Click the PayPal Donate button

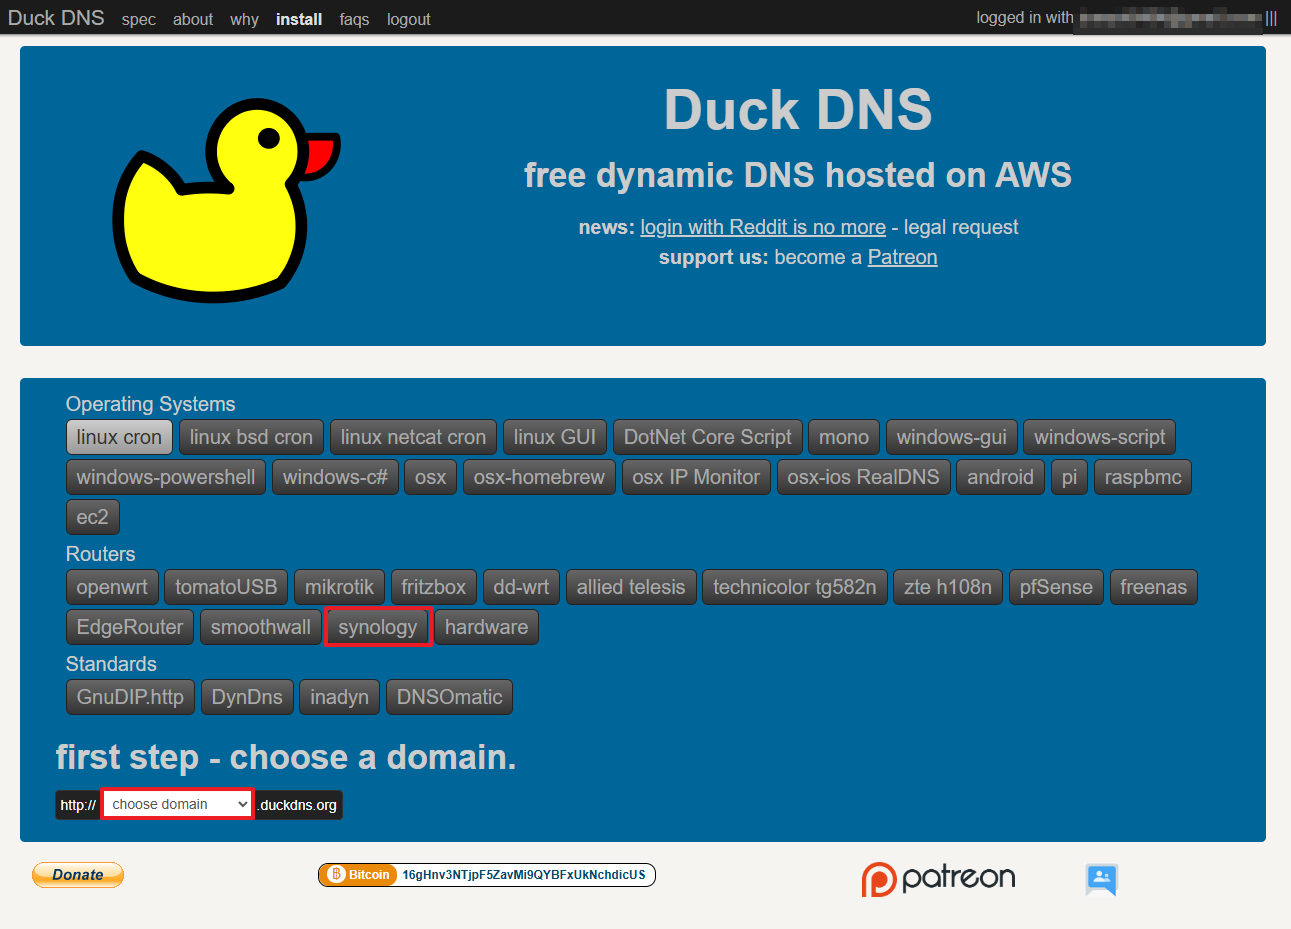tap(78, 875)
